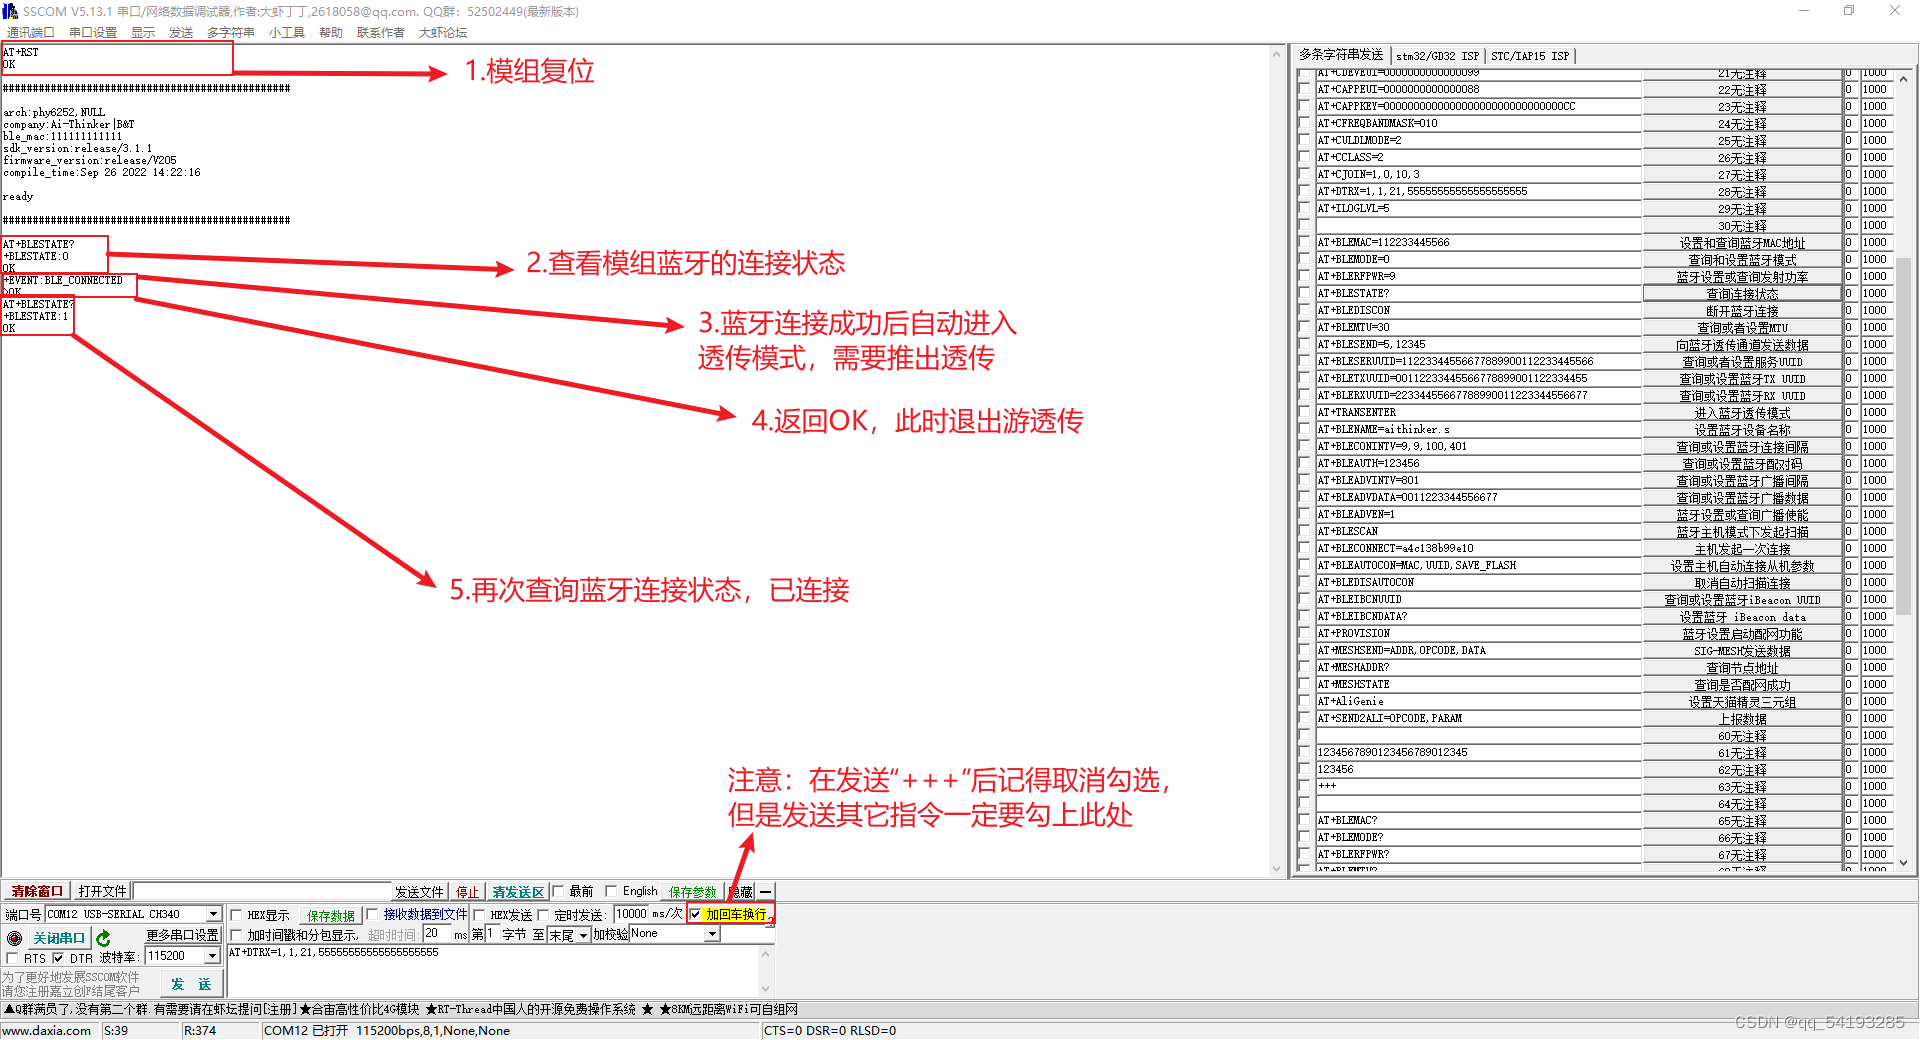
Task: Open the 大虾论坛 menu
Action: click(443, 32)
